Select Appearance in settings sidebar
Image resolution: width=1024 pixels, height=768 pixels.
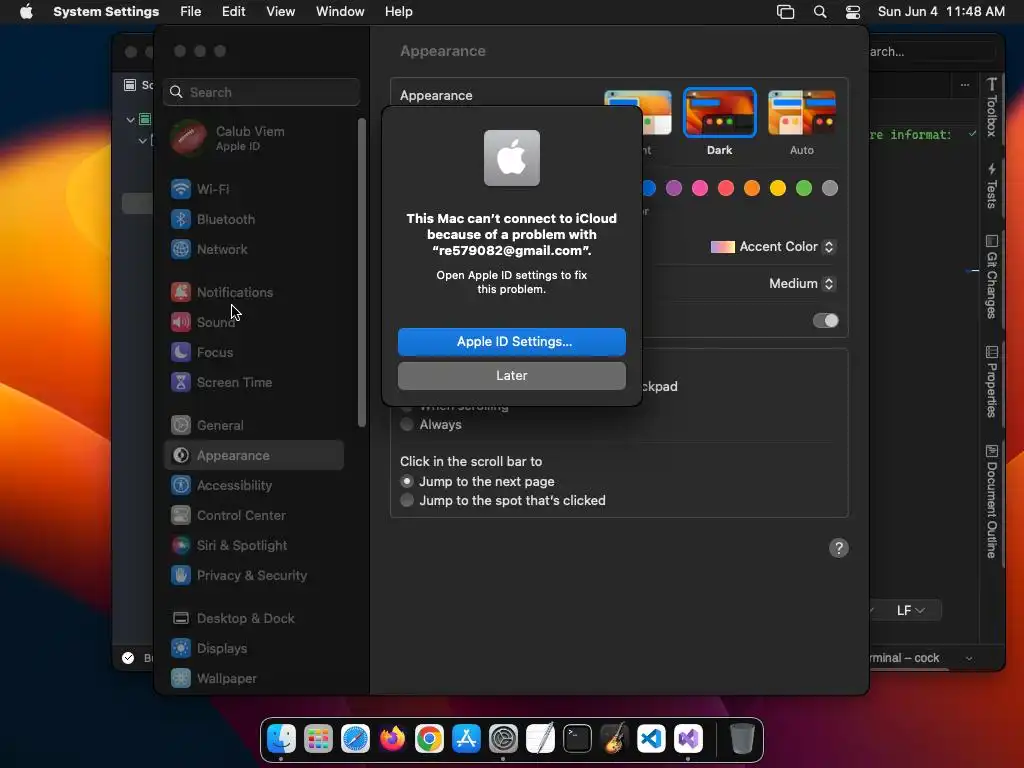pyautogui.click(x=253, y=456)
